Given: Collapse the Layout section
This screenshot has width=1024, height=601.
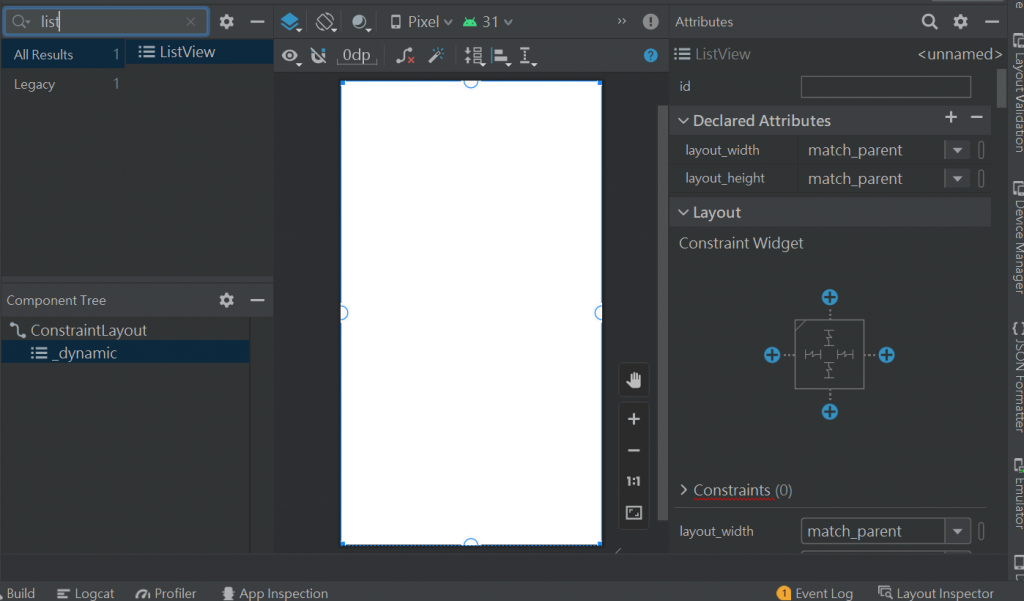Looking at the screenshot, I should pos(683,212).
